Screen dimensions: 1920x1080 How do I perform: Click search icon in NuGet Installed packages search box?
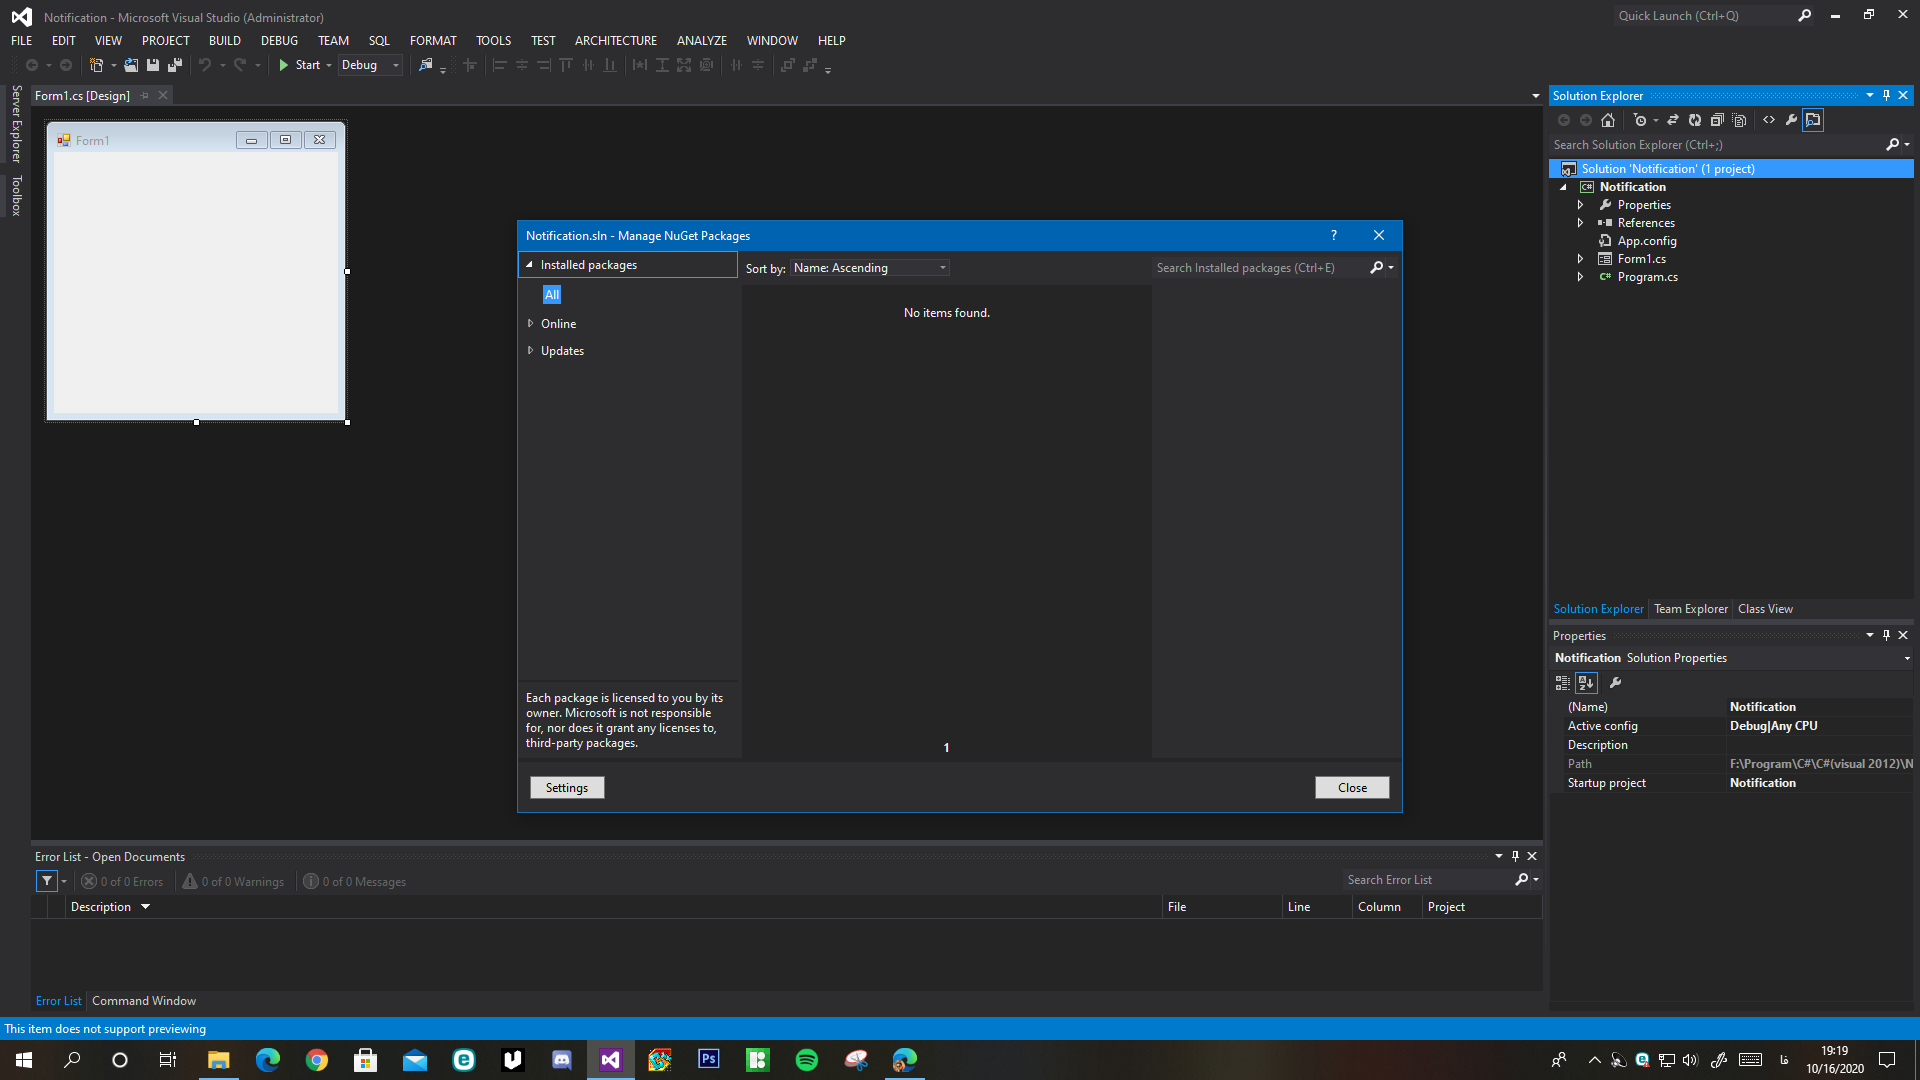tap(1377, 268)
